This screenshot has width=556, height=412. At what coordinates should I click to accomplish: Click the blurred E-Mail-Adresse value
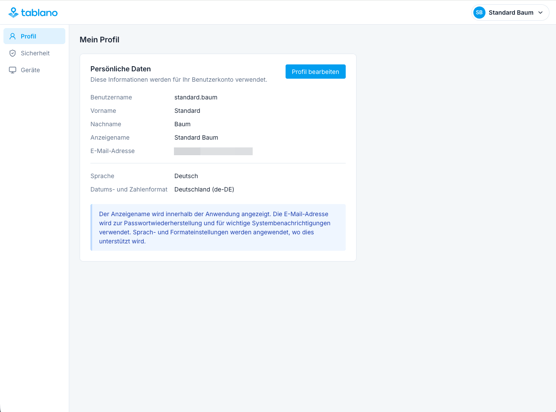tap(213, 151)
